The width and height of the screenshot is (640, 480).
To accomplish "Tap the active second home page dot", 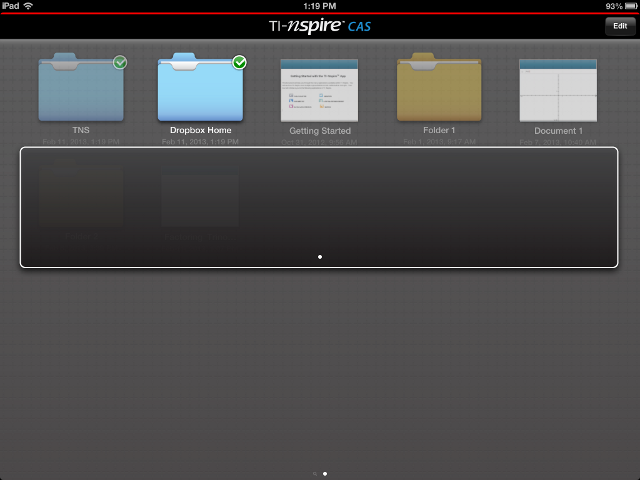I will pos(325,473).
